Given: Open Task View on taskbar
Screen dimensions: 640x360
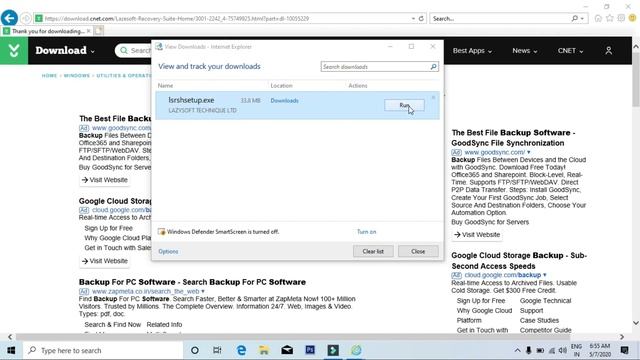Looking at the screenshot, I should (217, 350).
